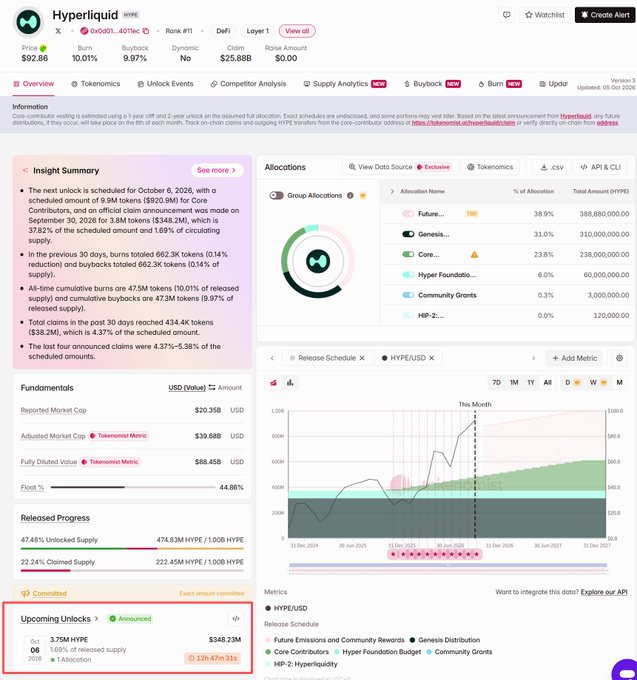
Task: Toggle Hyper Foundation allocation switch
Action: pos(408,275)
